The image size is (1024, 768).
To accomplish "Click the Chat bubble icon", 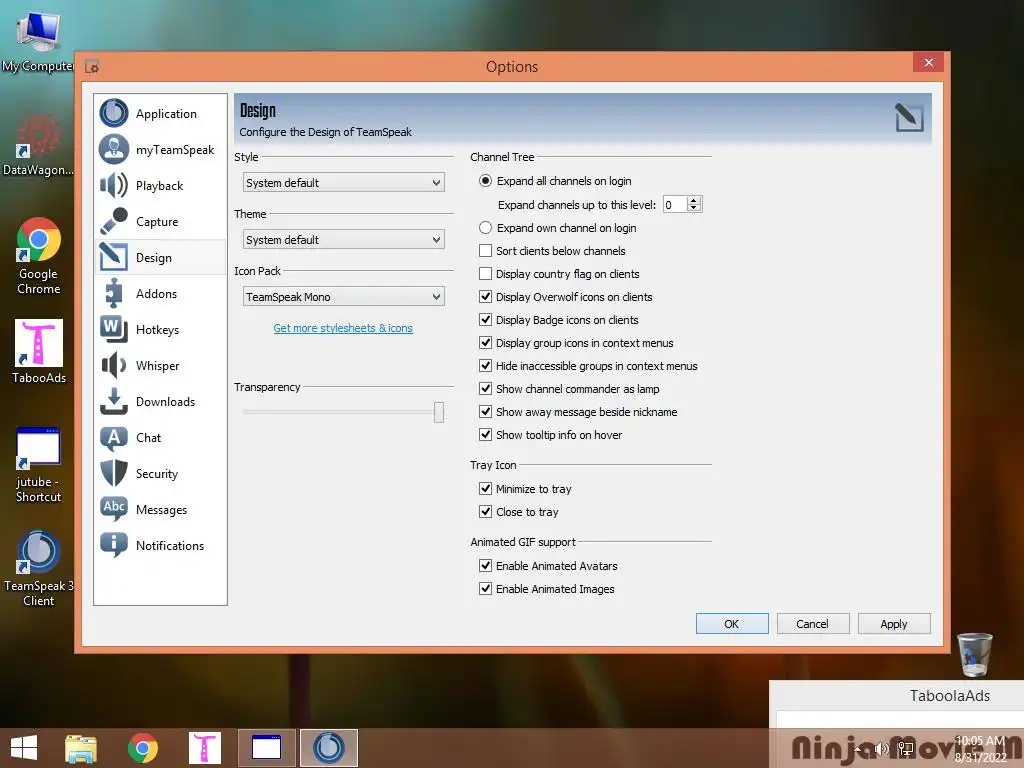I will point(114,438).
